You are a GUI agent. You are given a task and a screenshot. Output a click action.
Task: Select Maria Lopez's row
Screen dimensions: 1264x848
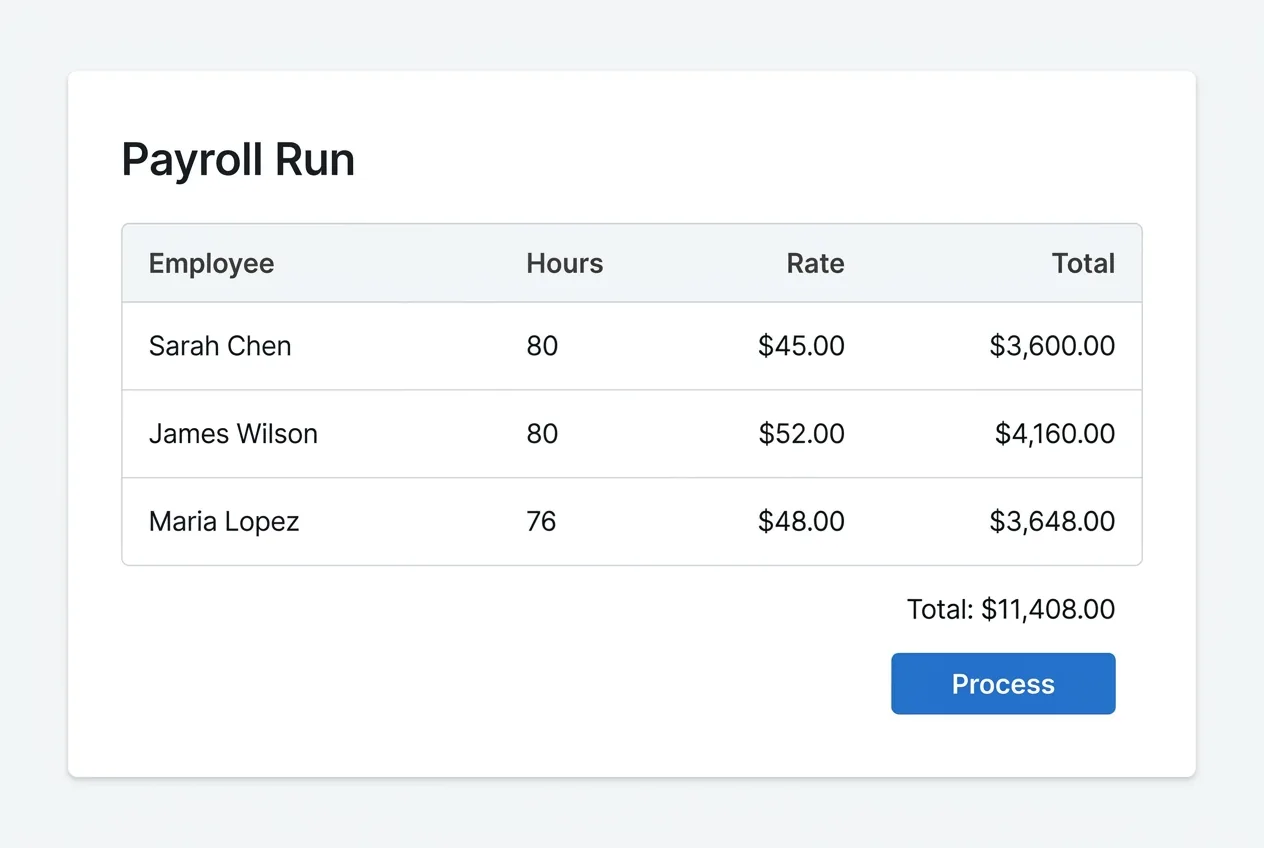(631, 521)
